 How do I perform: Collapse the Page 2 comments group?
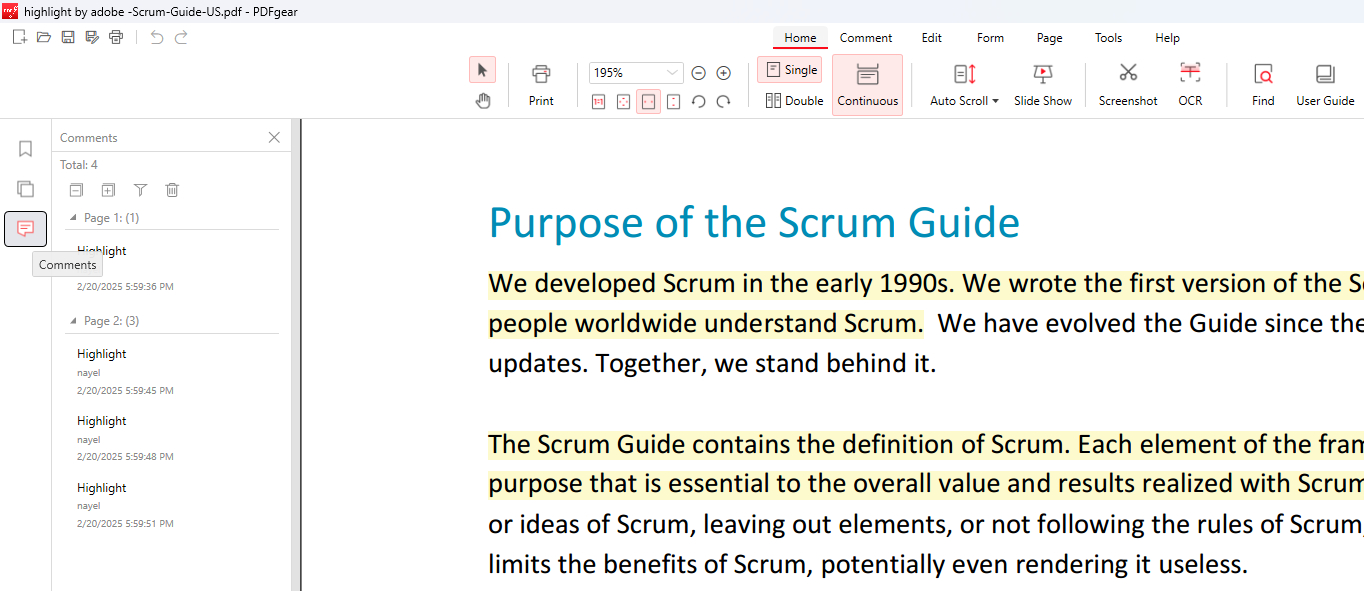(72, 321)
